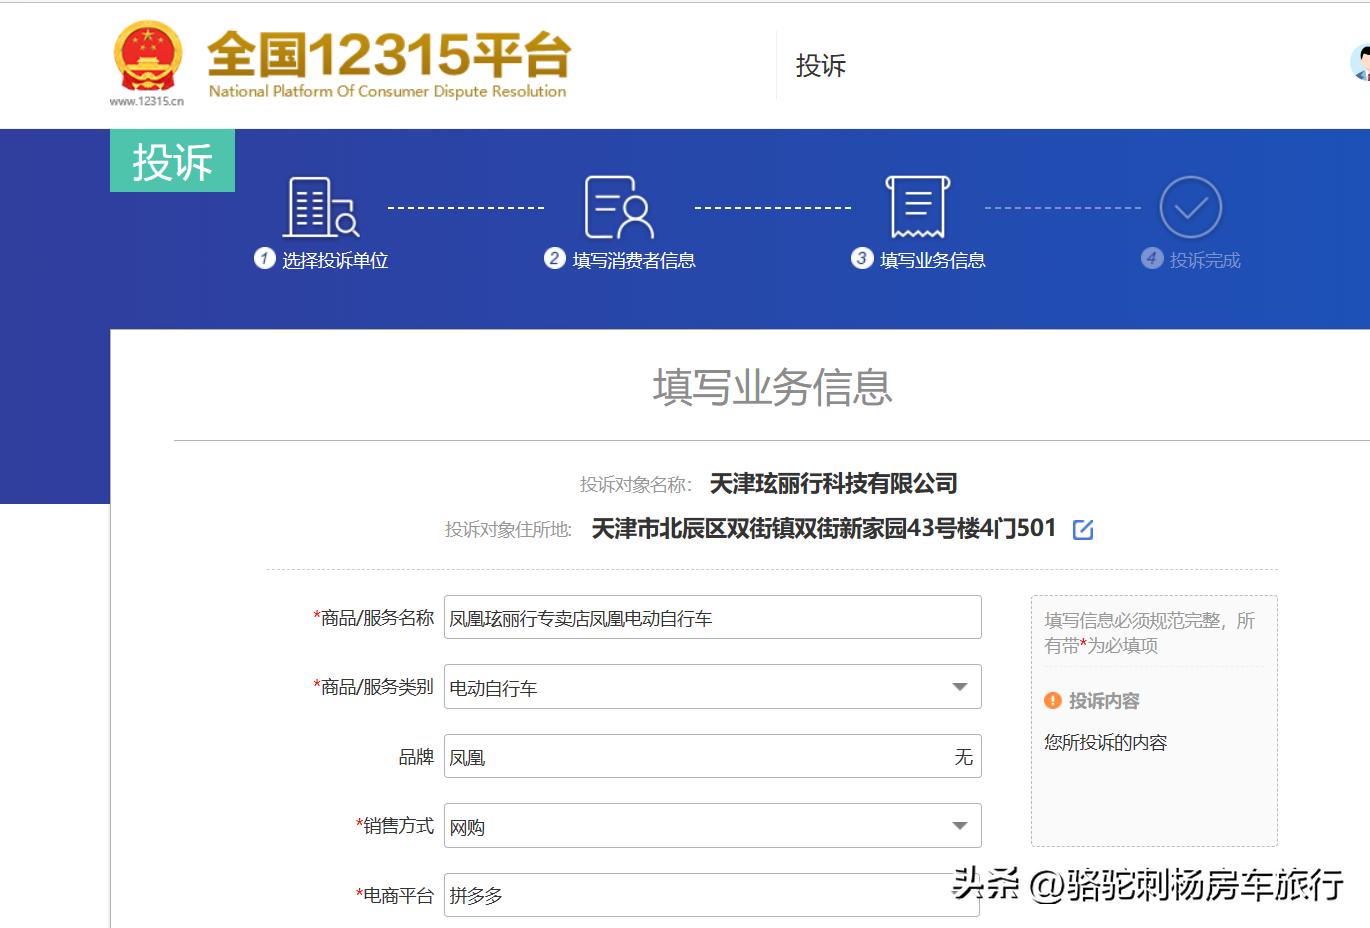
Task: Click the national emblem logo of 12315
Action: [148, 57]
